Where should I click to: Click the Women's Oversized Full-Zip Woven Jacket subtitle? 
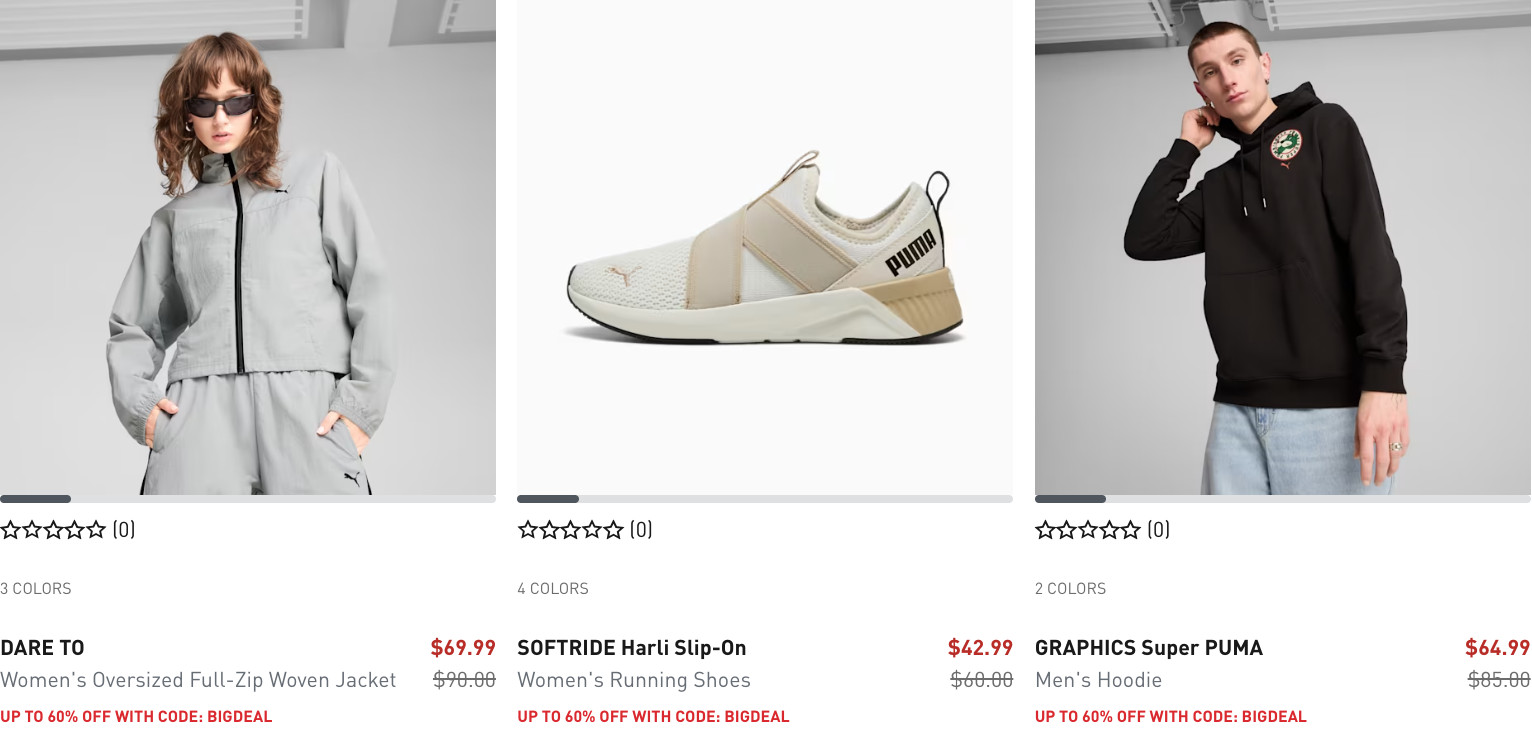point(198,680)
